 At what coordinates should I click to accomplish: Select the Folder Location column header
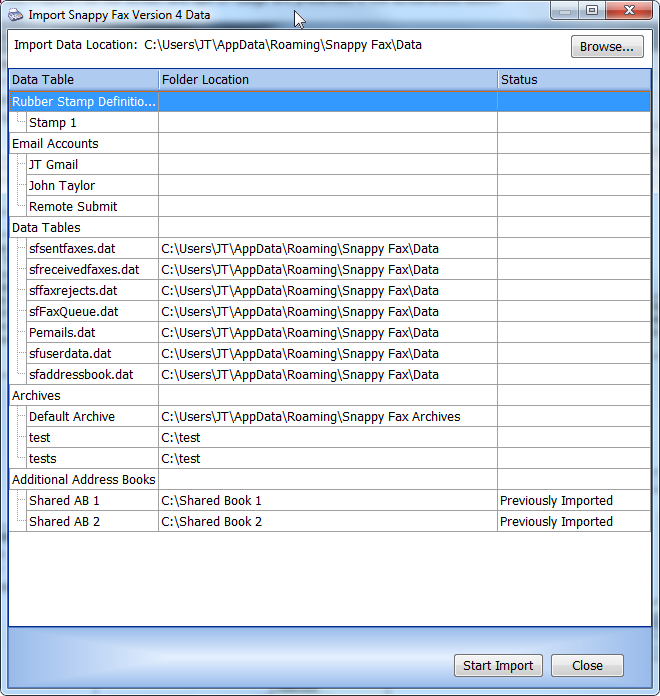click(328, 80)
